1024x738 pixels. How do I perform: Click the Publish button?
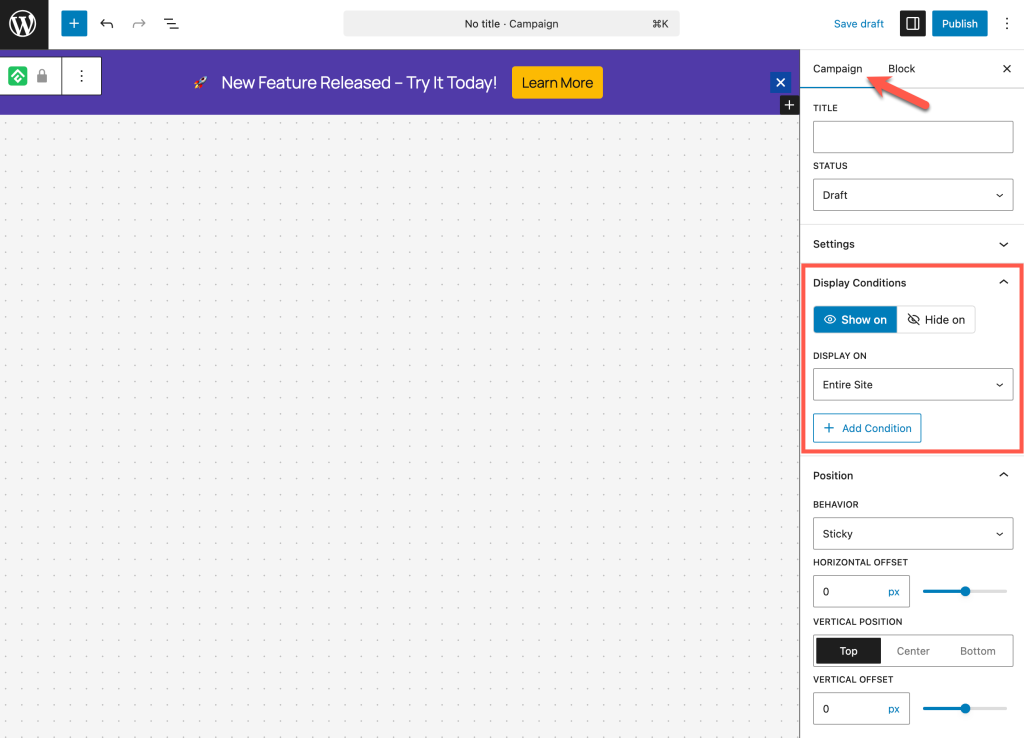coord(959,23)
